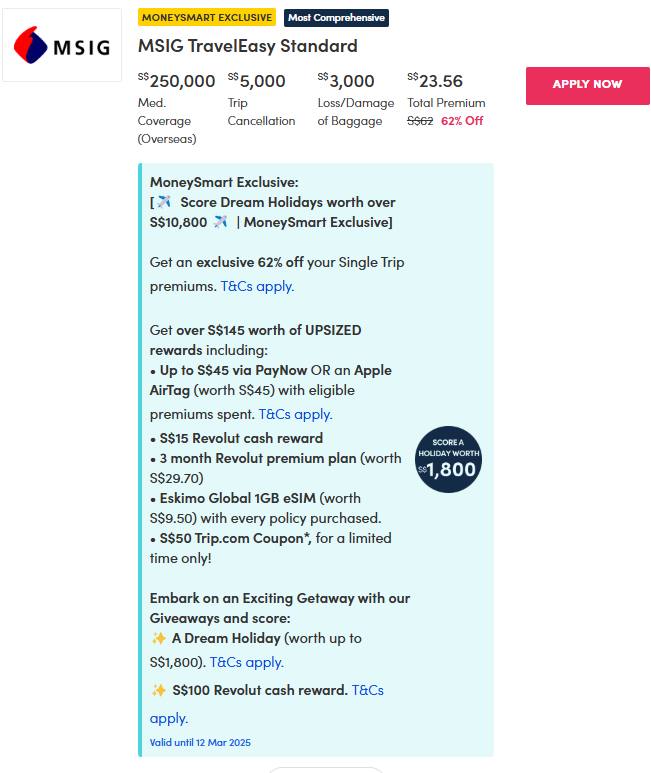
Task: Click the airplane emoji after S$10,800
Action: click(x=221, y=221)
